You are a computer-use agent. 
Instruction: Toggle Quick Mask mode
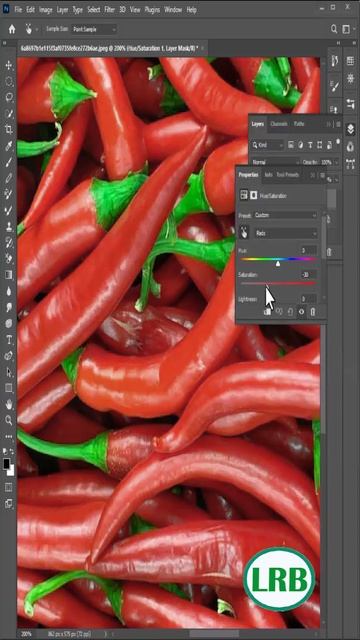(x=9, y=487)
